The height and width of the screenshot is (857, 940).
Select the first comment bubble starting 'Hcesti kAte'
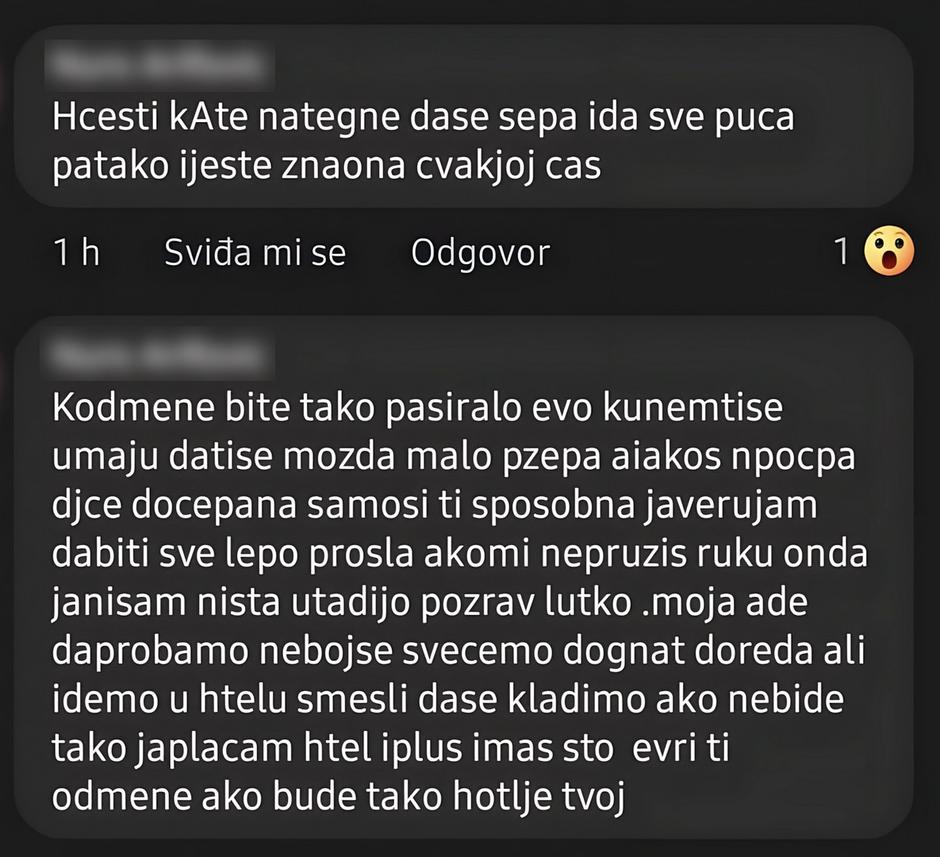point(463,117)
